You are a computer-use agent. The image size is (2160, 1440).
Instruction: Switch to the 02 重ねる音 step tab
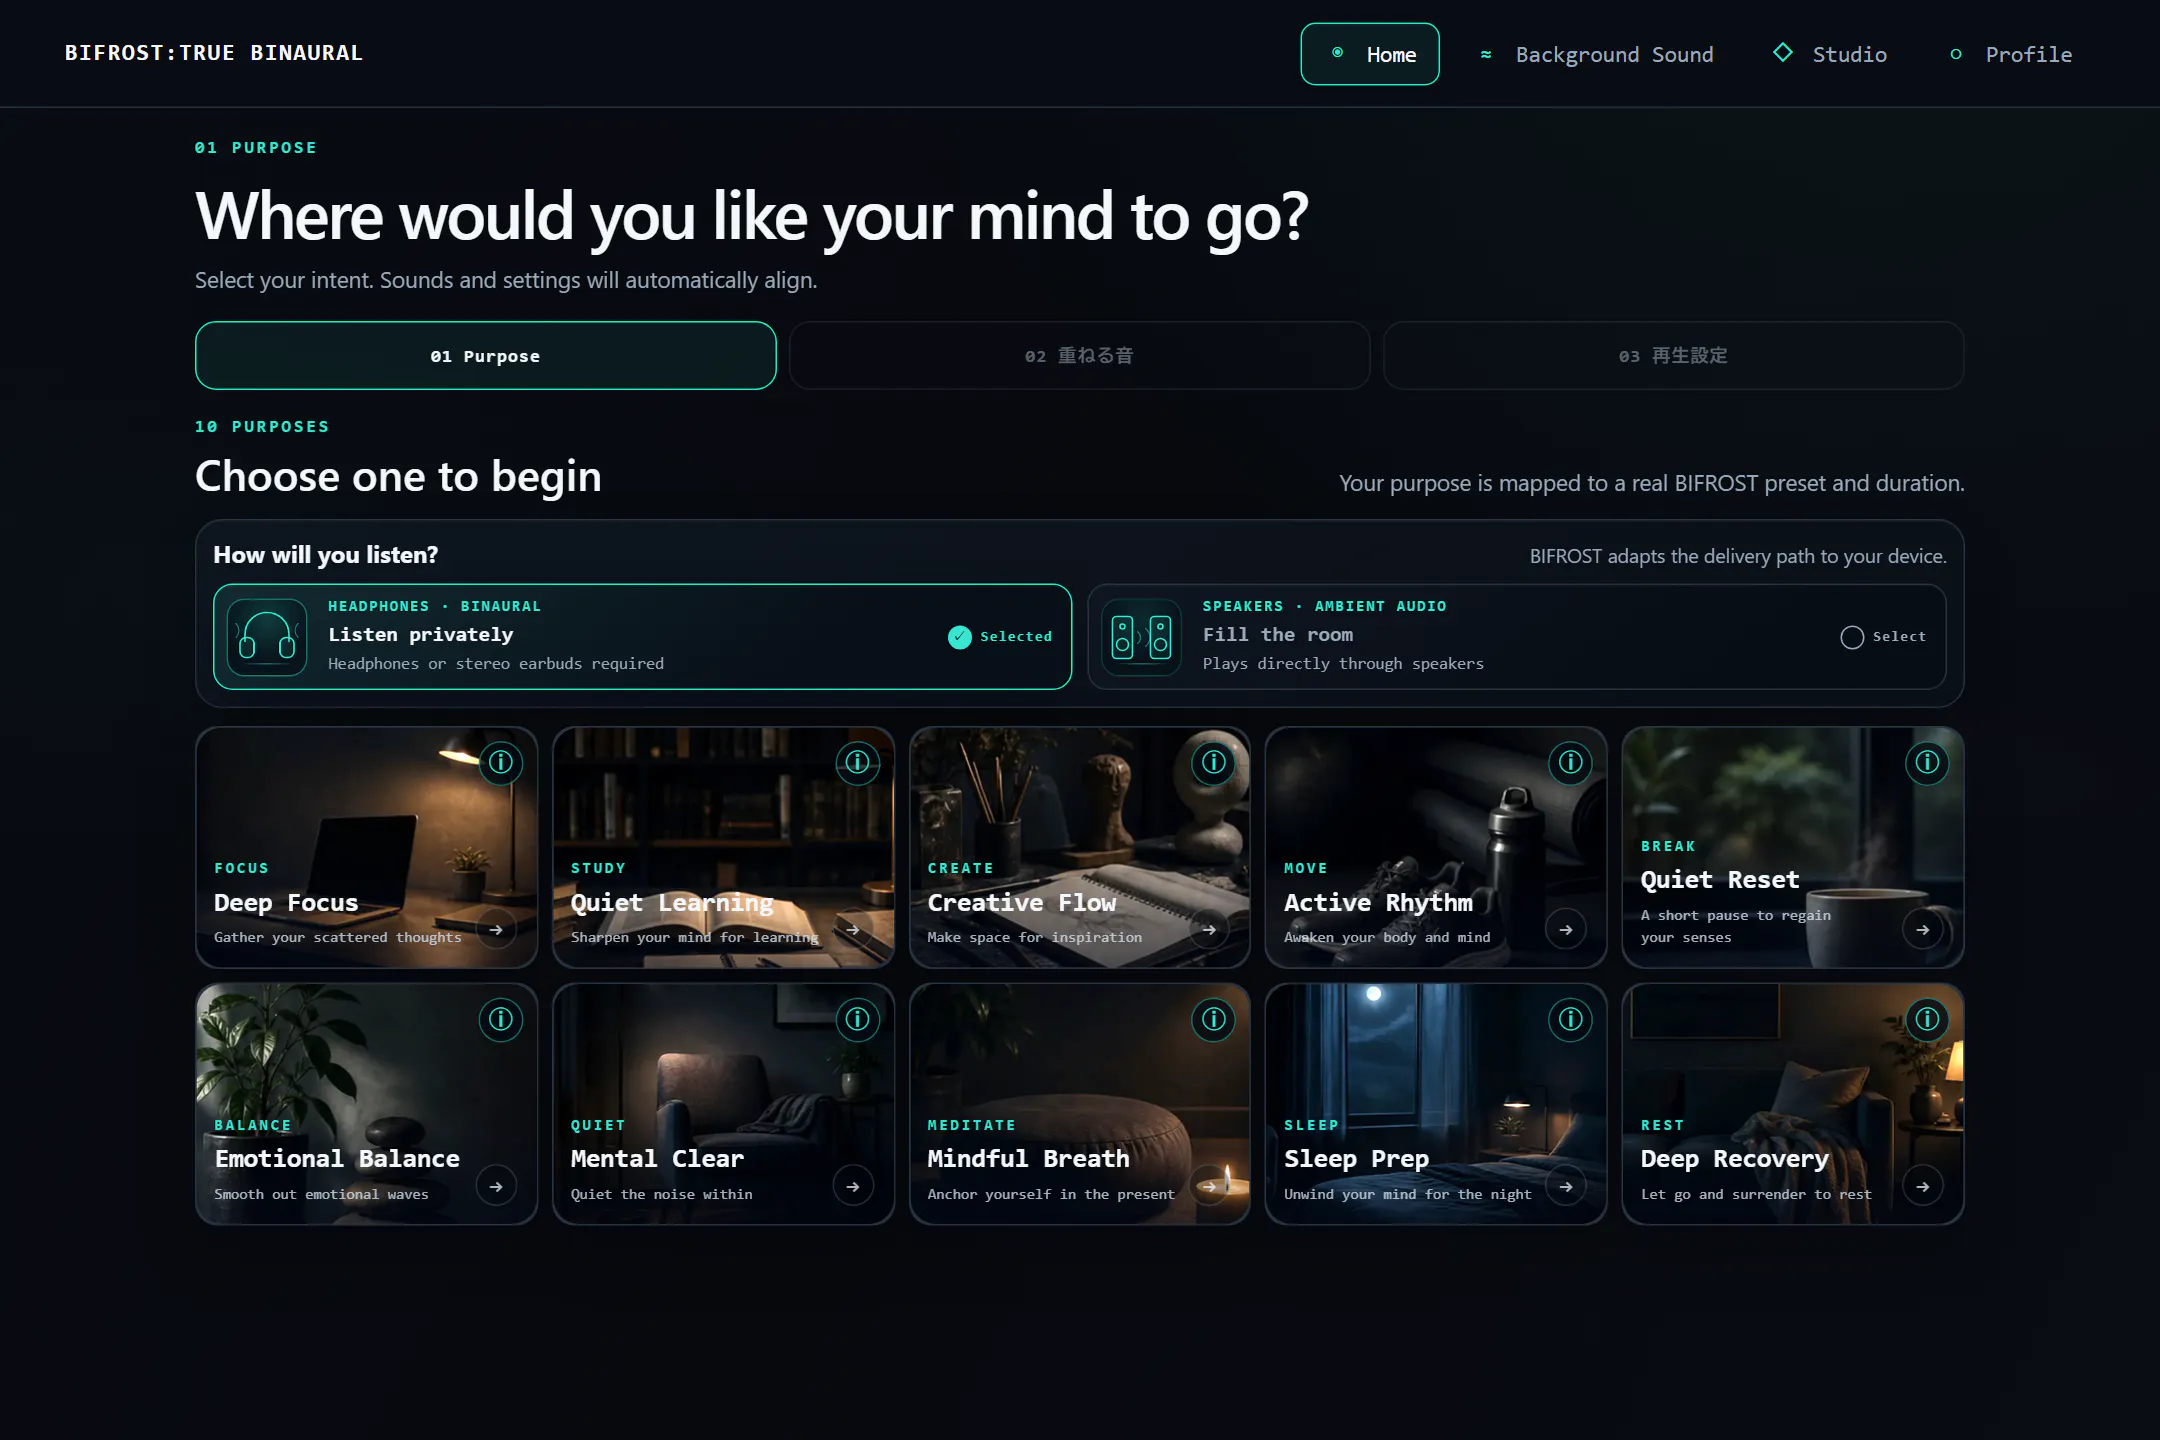[x=1080, y=356]
